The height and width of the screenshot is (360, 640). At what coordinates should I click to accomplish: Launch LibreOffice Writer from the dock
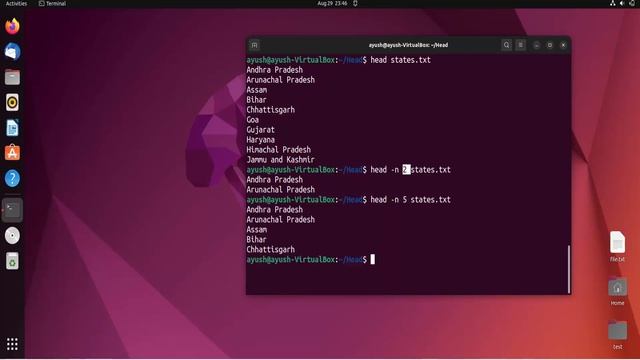pyautogui.click(x=12, y=128)
